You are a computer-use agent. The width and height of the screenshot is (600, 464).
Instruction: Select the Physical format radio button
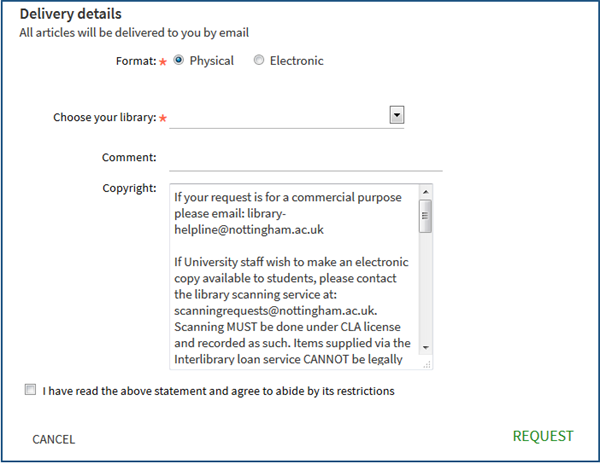179,60
